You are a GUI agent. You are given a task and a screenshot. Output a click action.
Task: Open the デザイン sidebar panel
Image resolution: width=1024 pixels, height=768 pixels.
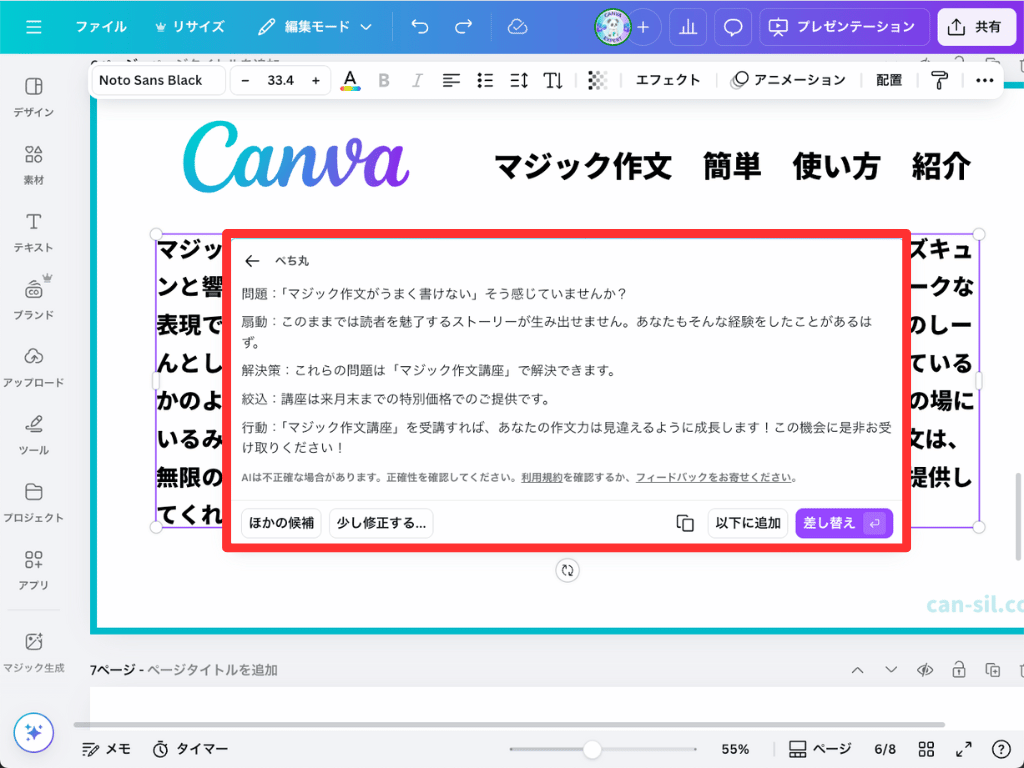(33, 97)
